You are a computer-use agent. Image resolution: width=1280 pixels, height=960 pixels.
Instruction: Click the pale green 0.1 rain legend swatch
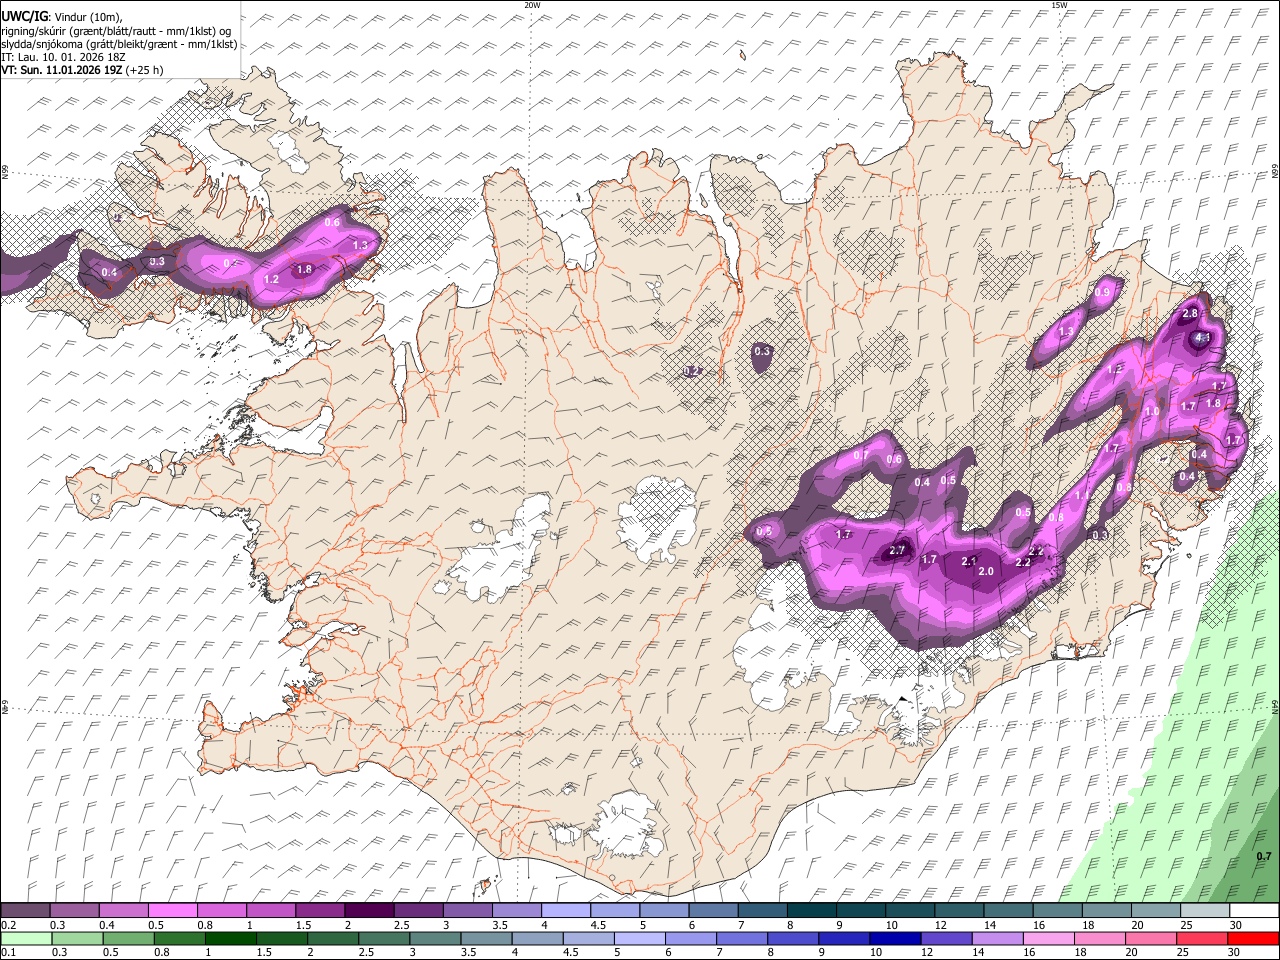(26, 938)
